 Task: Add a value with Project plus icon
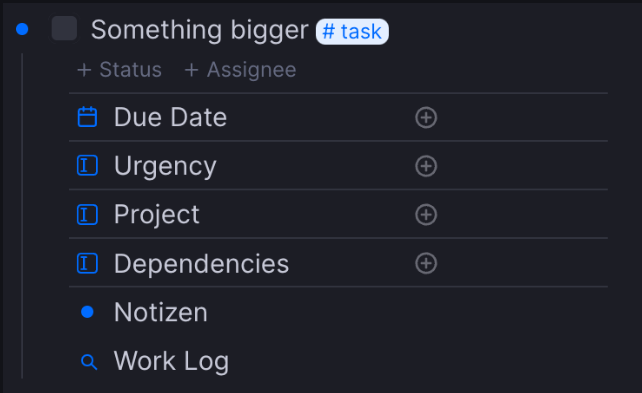(x=426, y=215)
